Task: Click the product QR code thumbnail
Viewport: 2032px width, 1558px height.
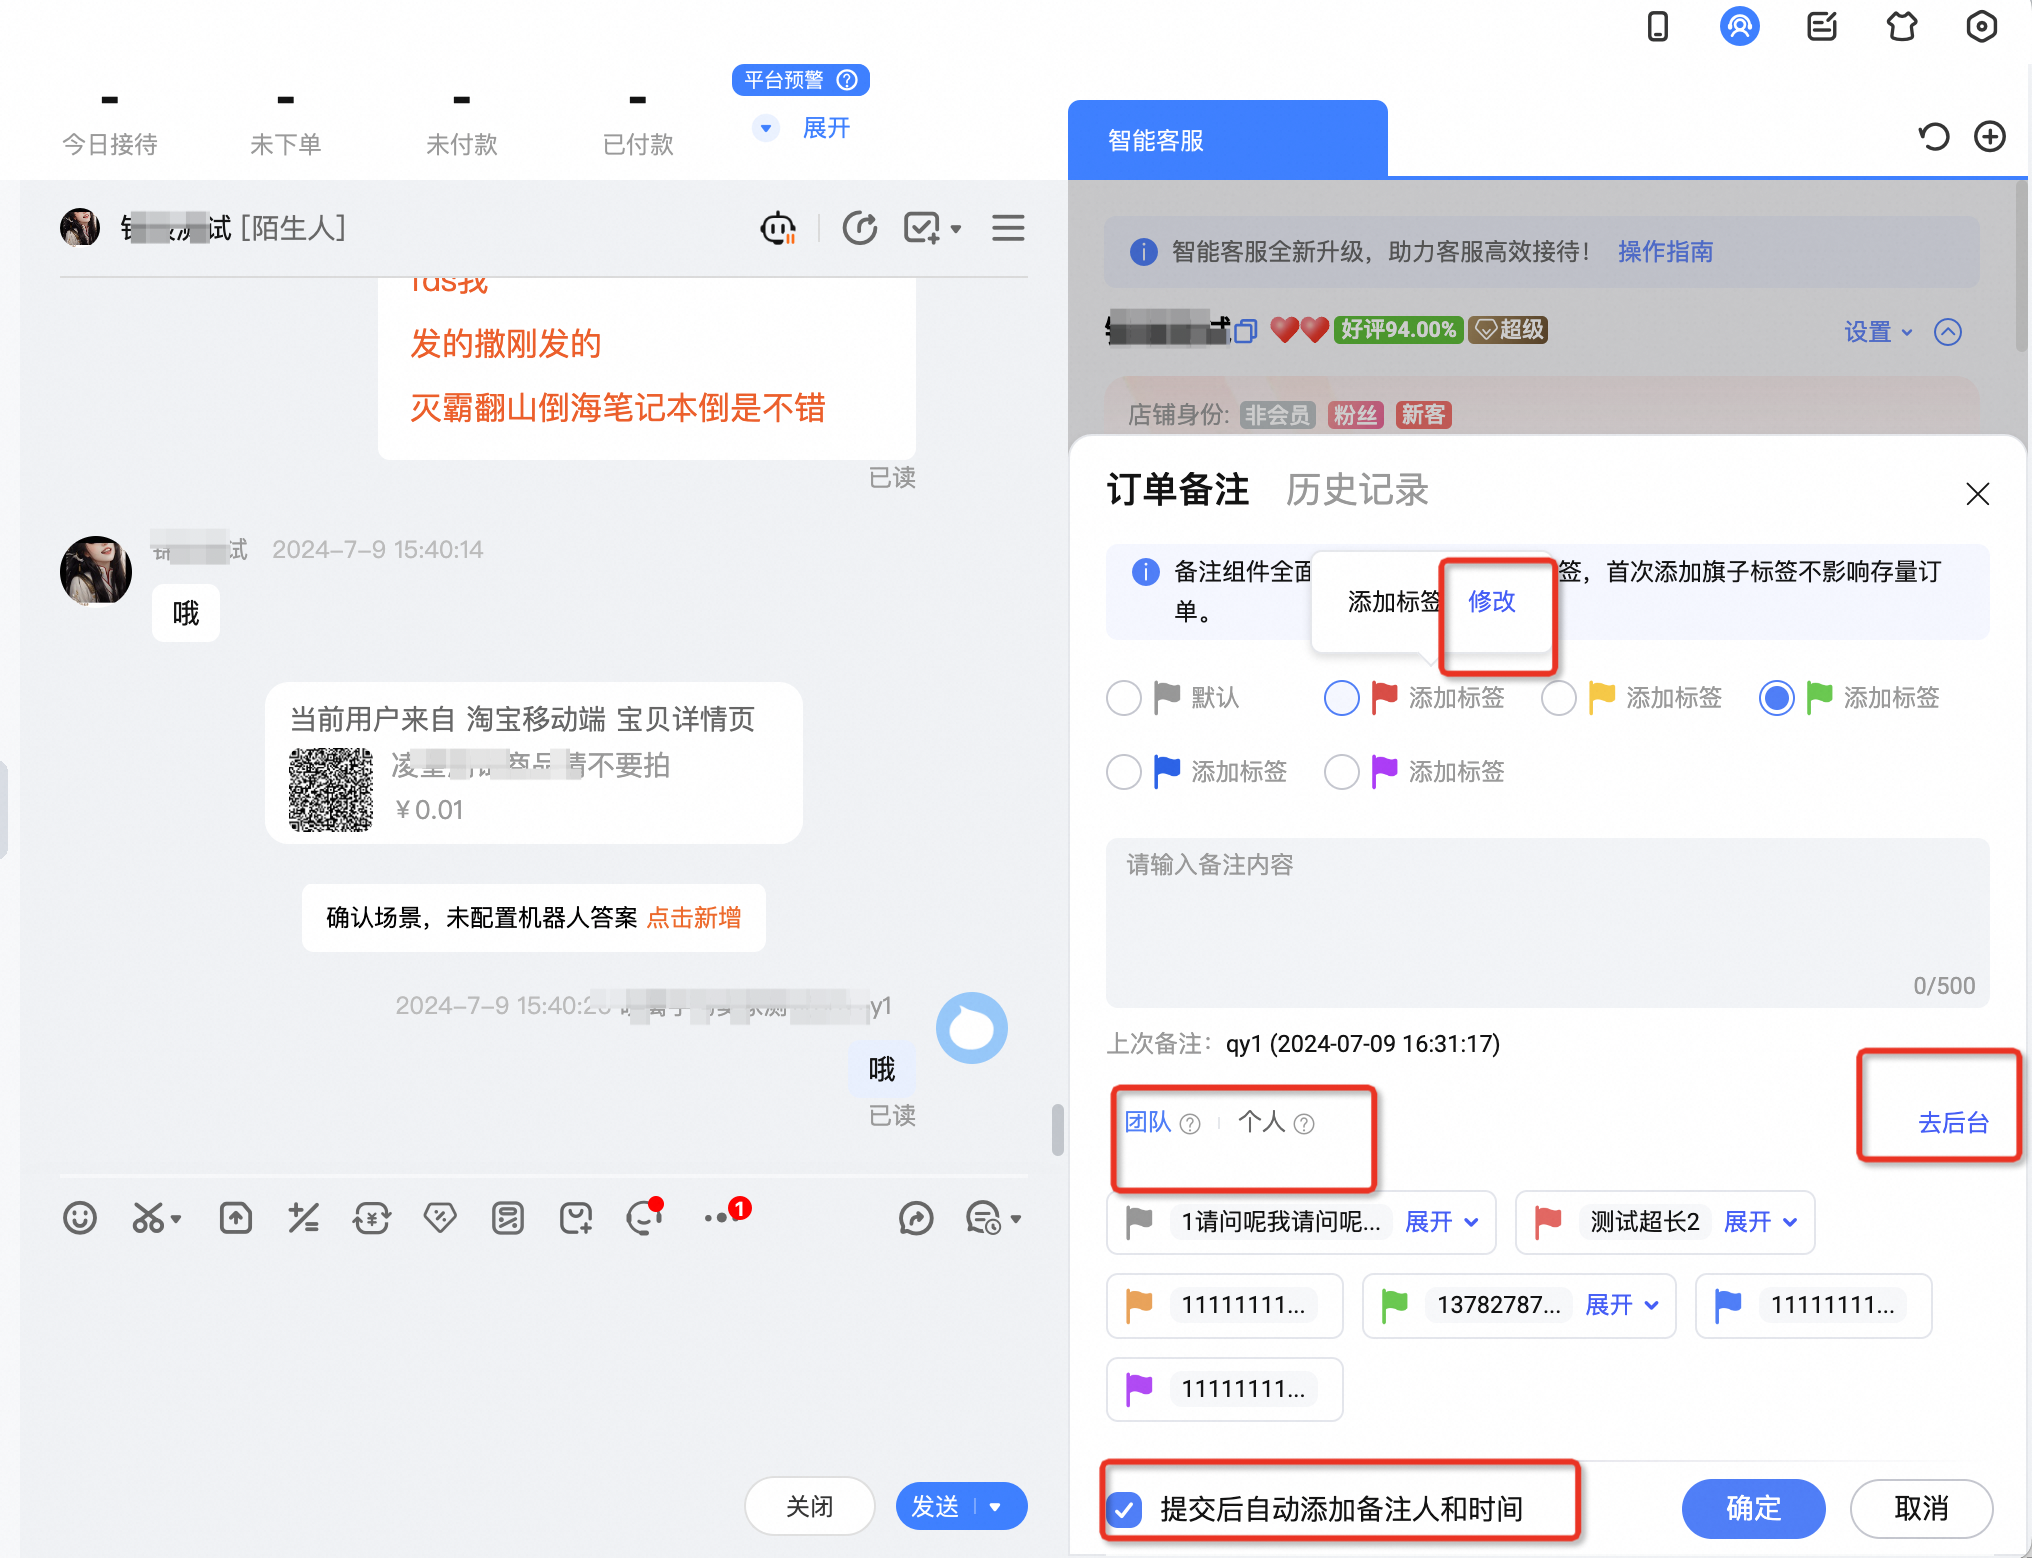Action: [x=331, y=789]
